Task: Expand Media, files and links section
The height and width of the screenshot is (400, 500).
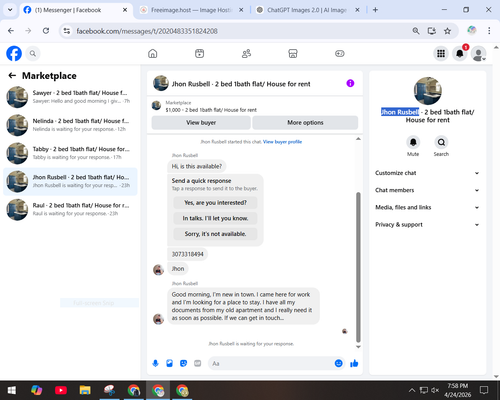Action: [427, 207]
